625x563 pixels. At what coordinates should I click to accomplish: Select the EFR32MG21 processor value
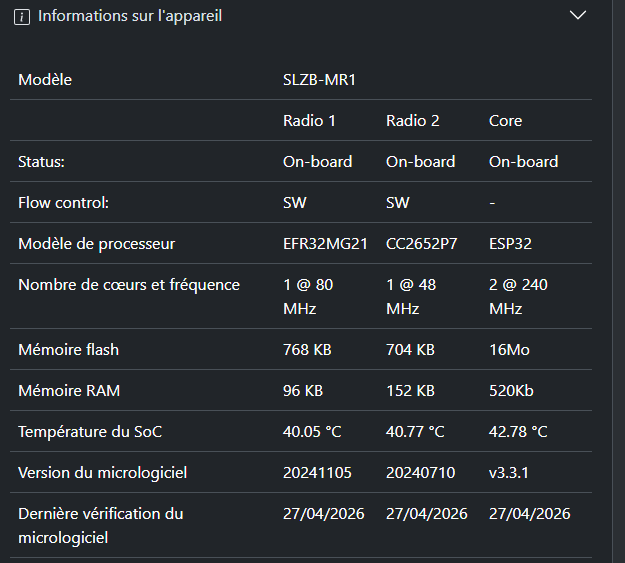[325, 244]
